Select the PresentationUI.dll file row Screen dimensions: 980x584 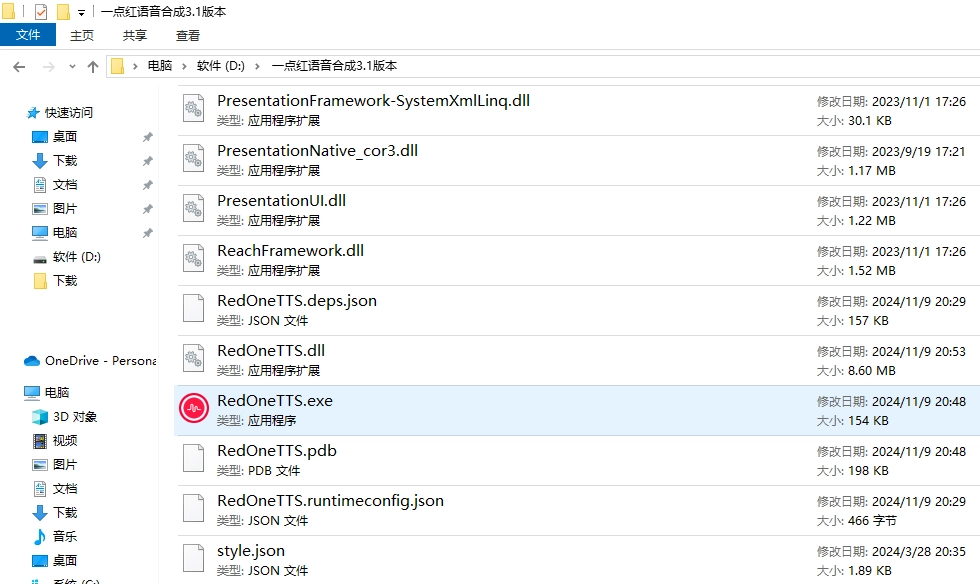tap(500, 210)
